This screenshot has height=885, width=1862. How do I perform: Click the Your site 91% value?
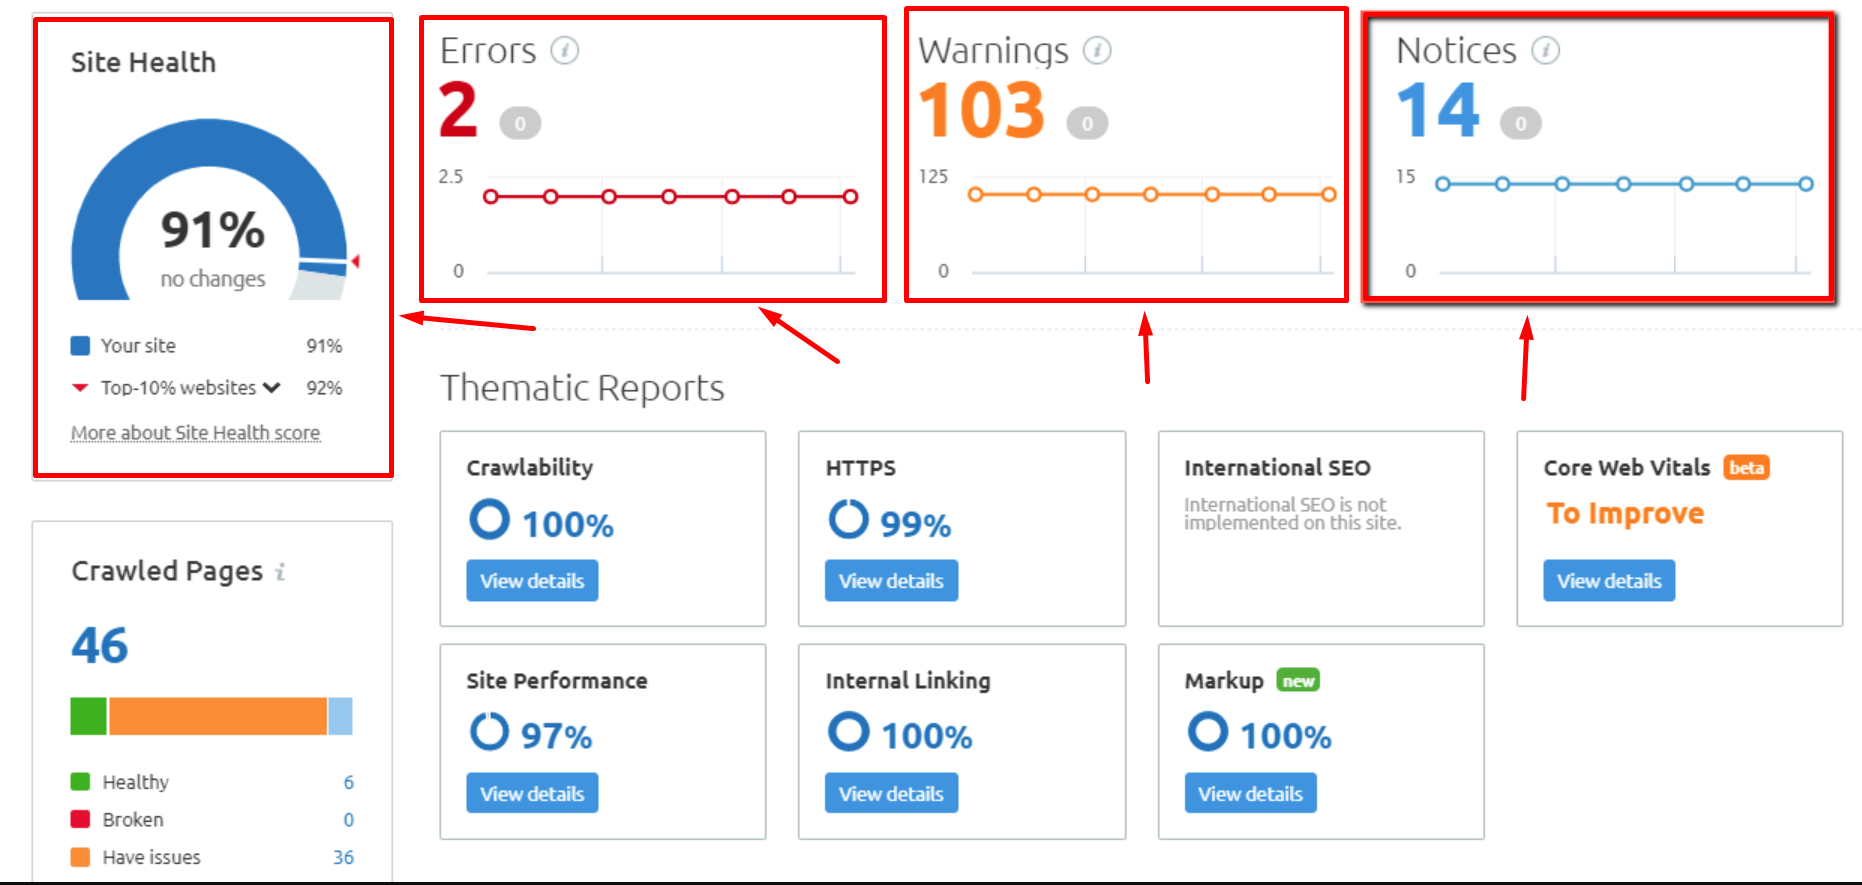click(x=324, y=346)
